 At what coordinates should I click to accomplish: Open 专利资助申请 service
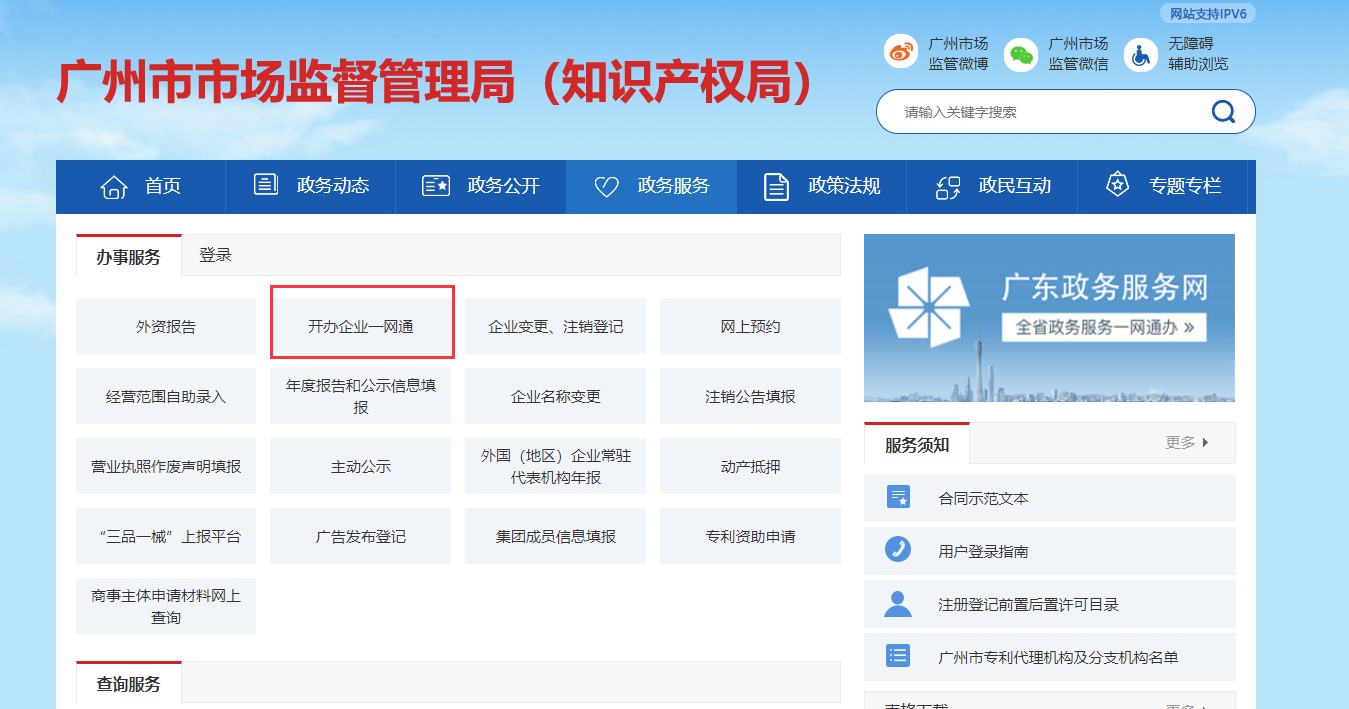pos(750,536)
